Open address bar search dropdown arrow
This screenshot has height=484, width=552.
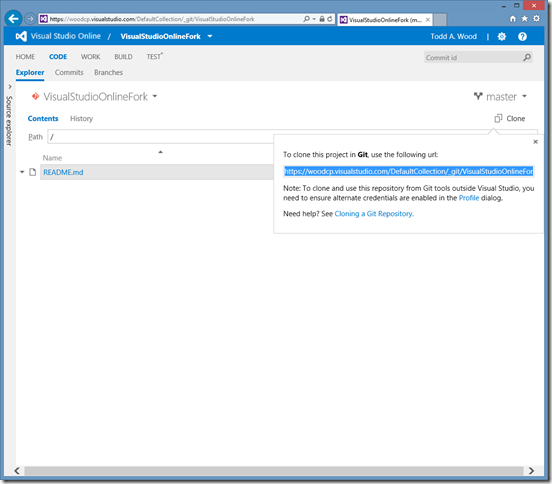coord(314,19)
